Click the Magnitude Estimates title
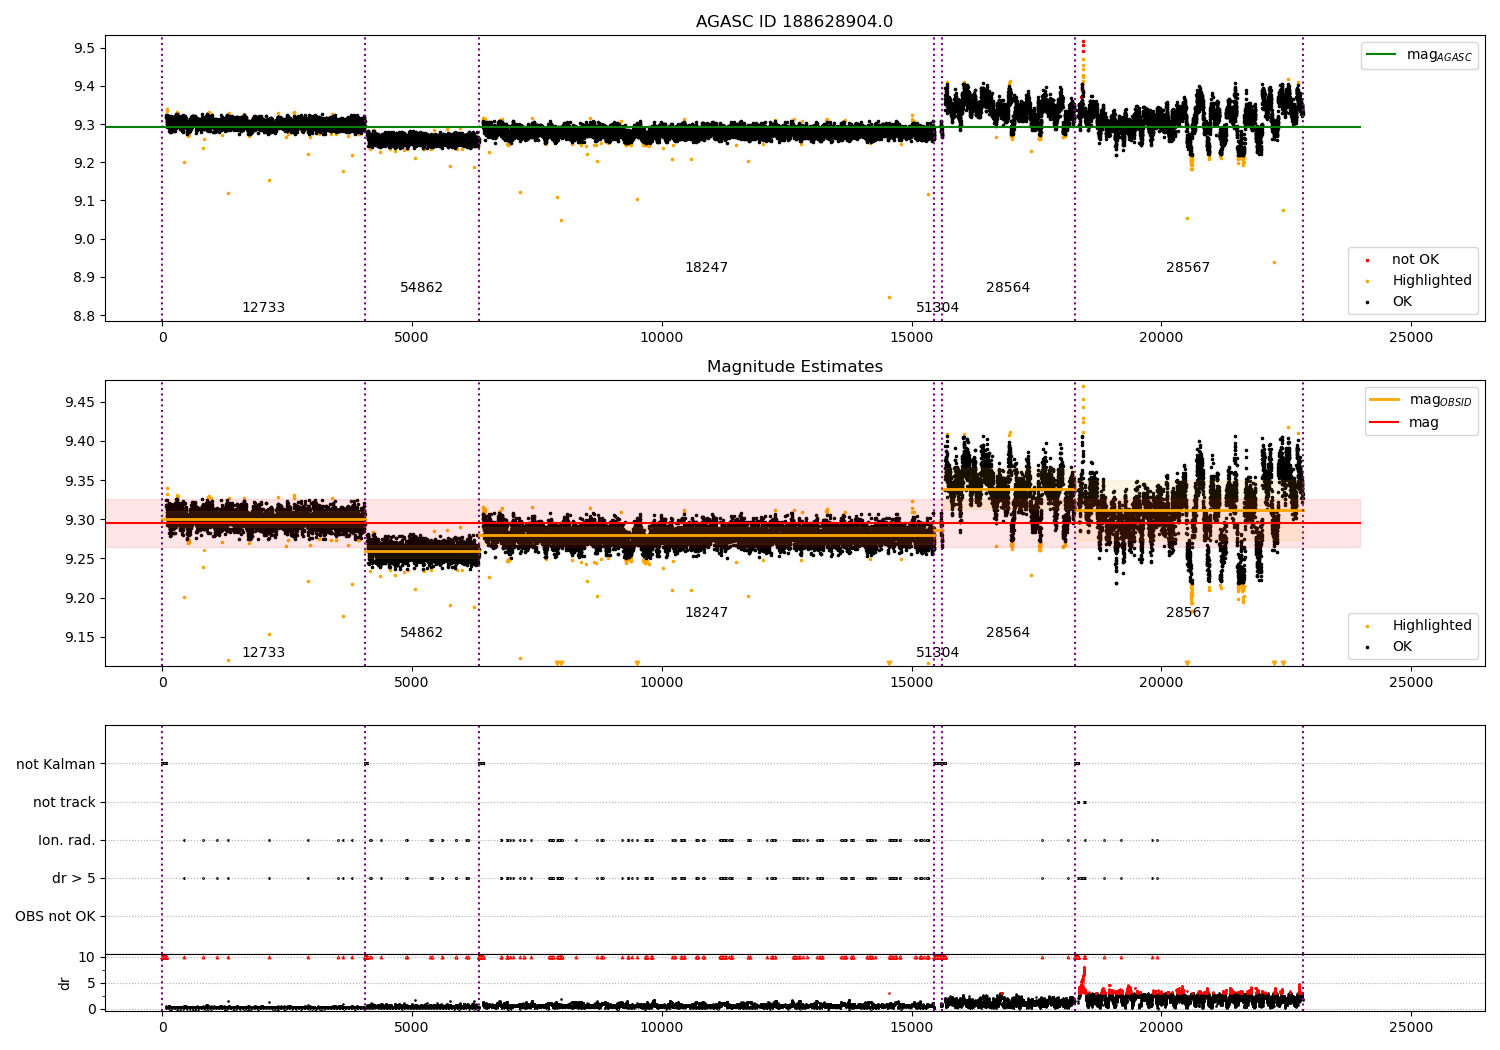The width and height of the screenshot is (1500, 1050). tap(794, 367)
